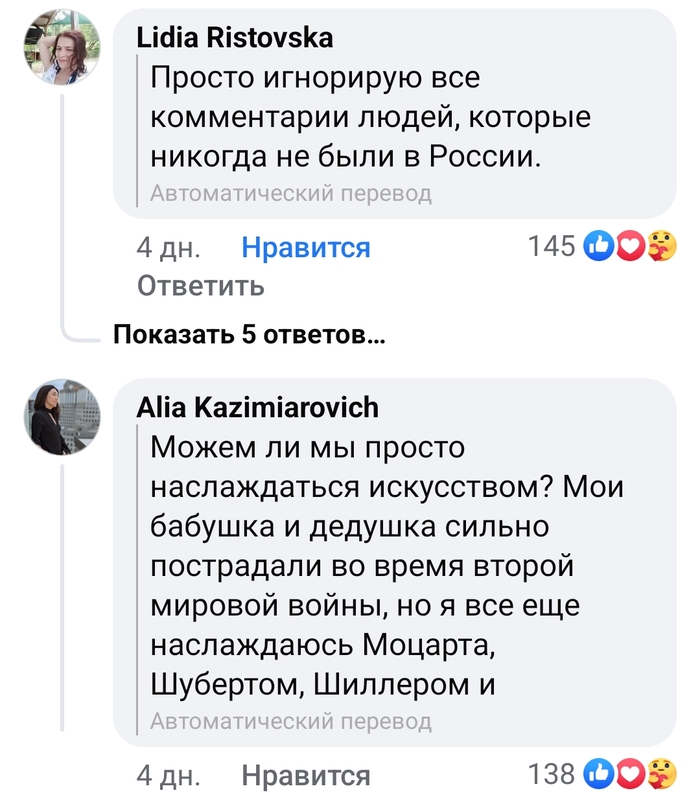Reply to Lidia's comment with Ответить
Viewport: 700px width, 795px height.
pyautogui.click(x=200, y=286)
